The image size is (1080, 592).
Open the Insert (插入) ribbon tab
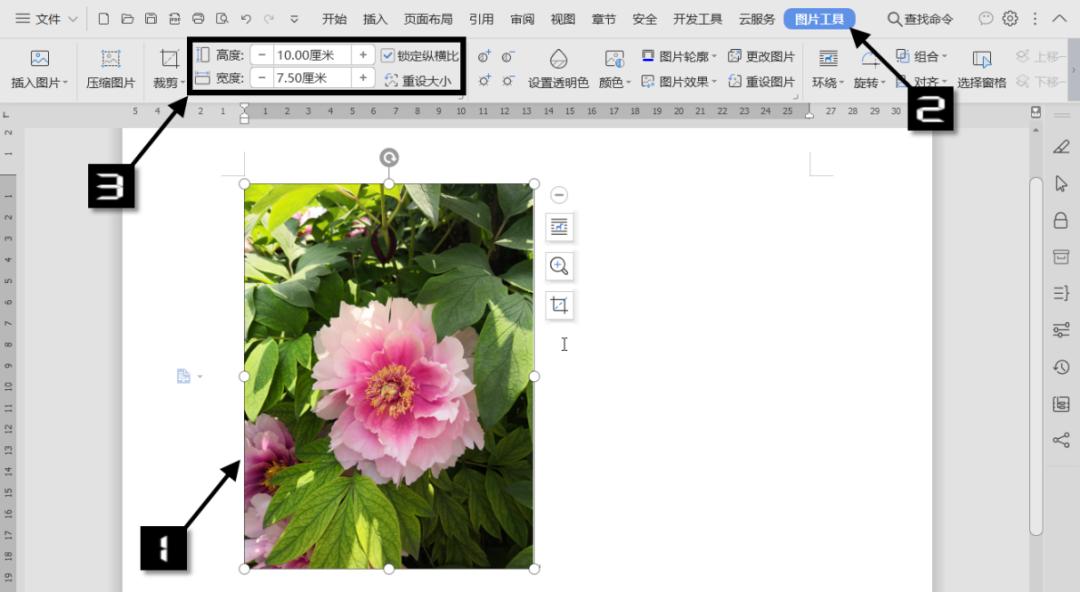coord(375,19)
